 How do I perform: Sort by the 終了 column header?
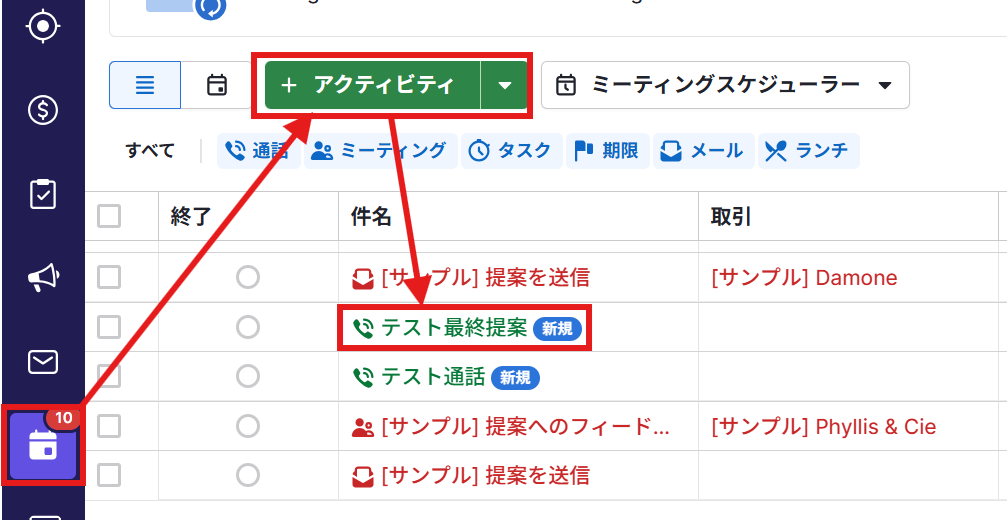(191, 217)
